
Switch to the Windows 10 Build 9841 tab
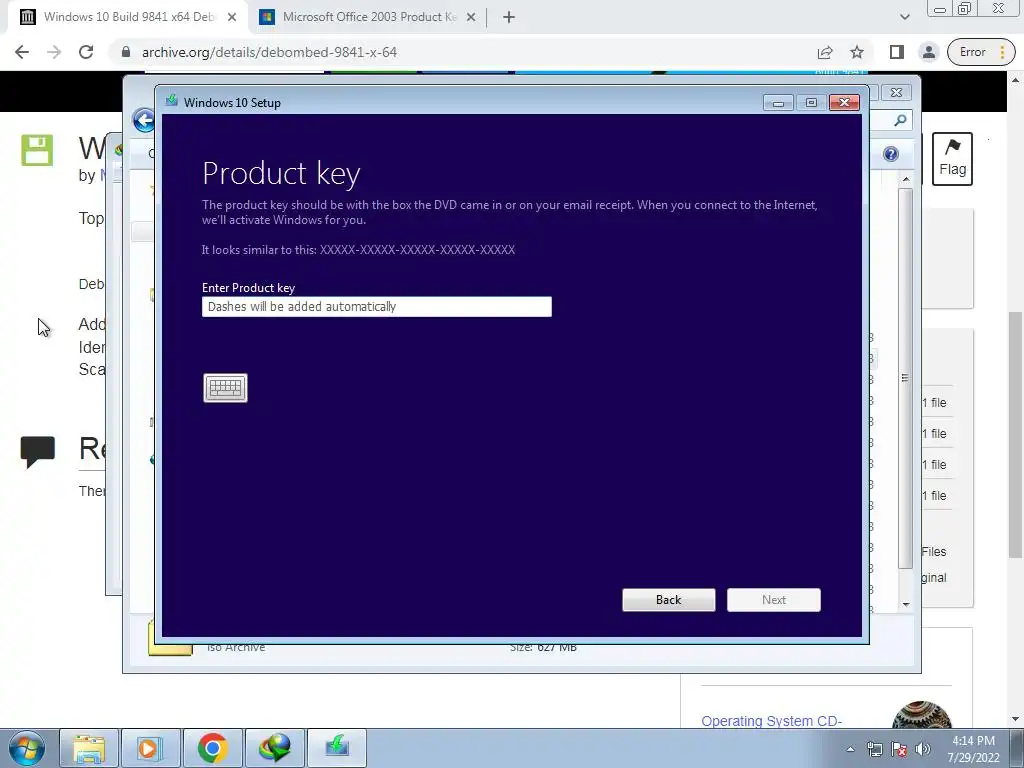[x=129, y=17]
